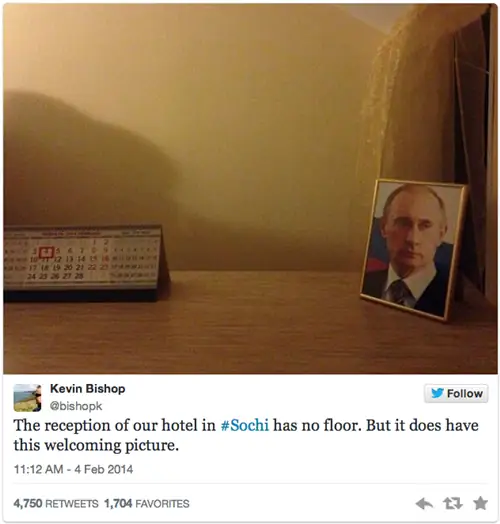The width and height of the screenshot is (500, 524).
Task: Click the retweet icon
Action: [x=453, y=503]
